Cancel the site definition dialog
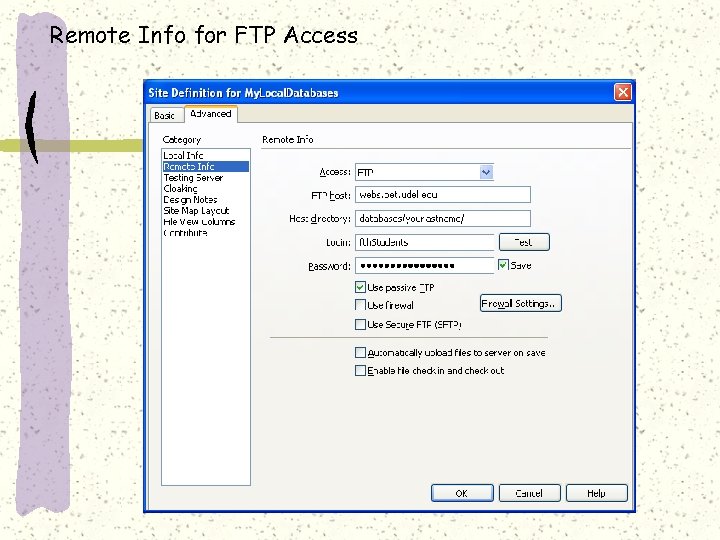 pos(529,493)
